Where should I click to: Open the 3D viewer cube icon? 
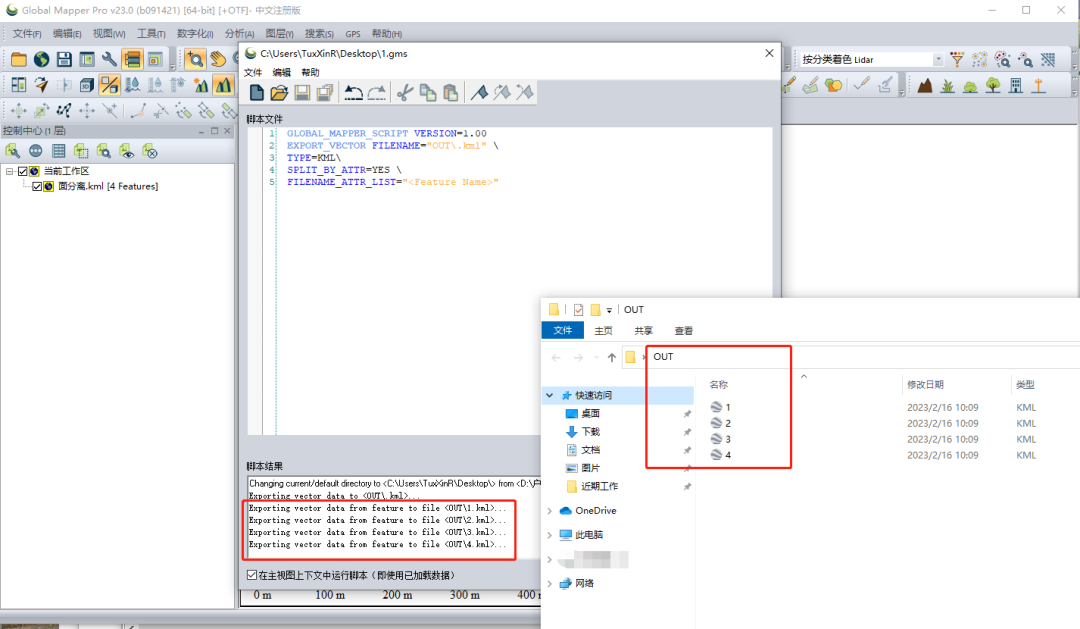pyautogui.click(x=87, y=85)
